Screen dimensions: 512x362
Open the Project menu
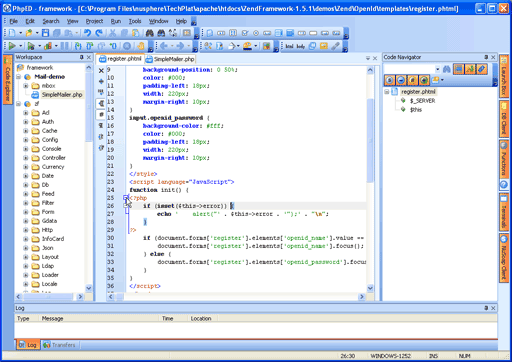pos(94,21)
